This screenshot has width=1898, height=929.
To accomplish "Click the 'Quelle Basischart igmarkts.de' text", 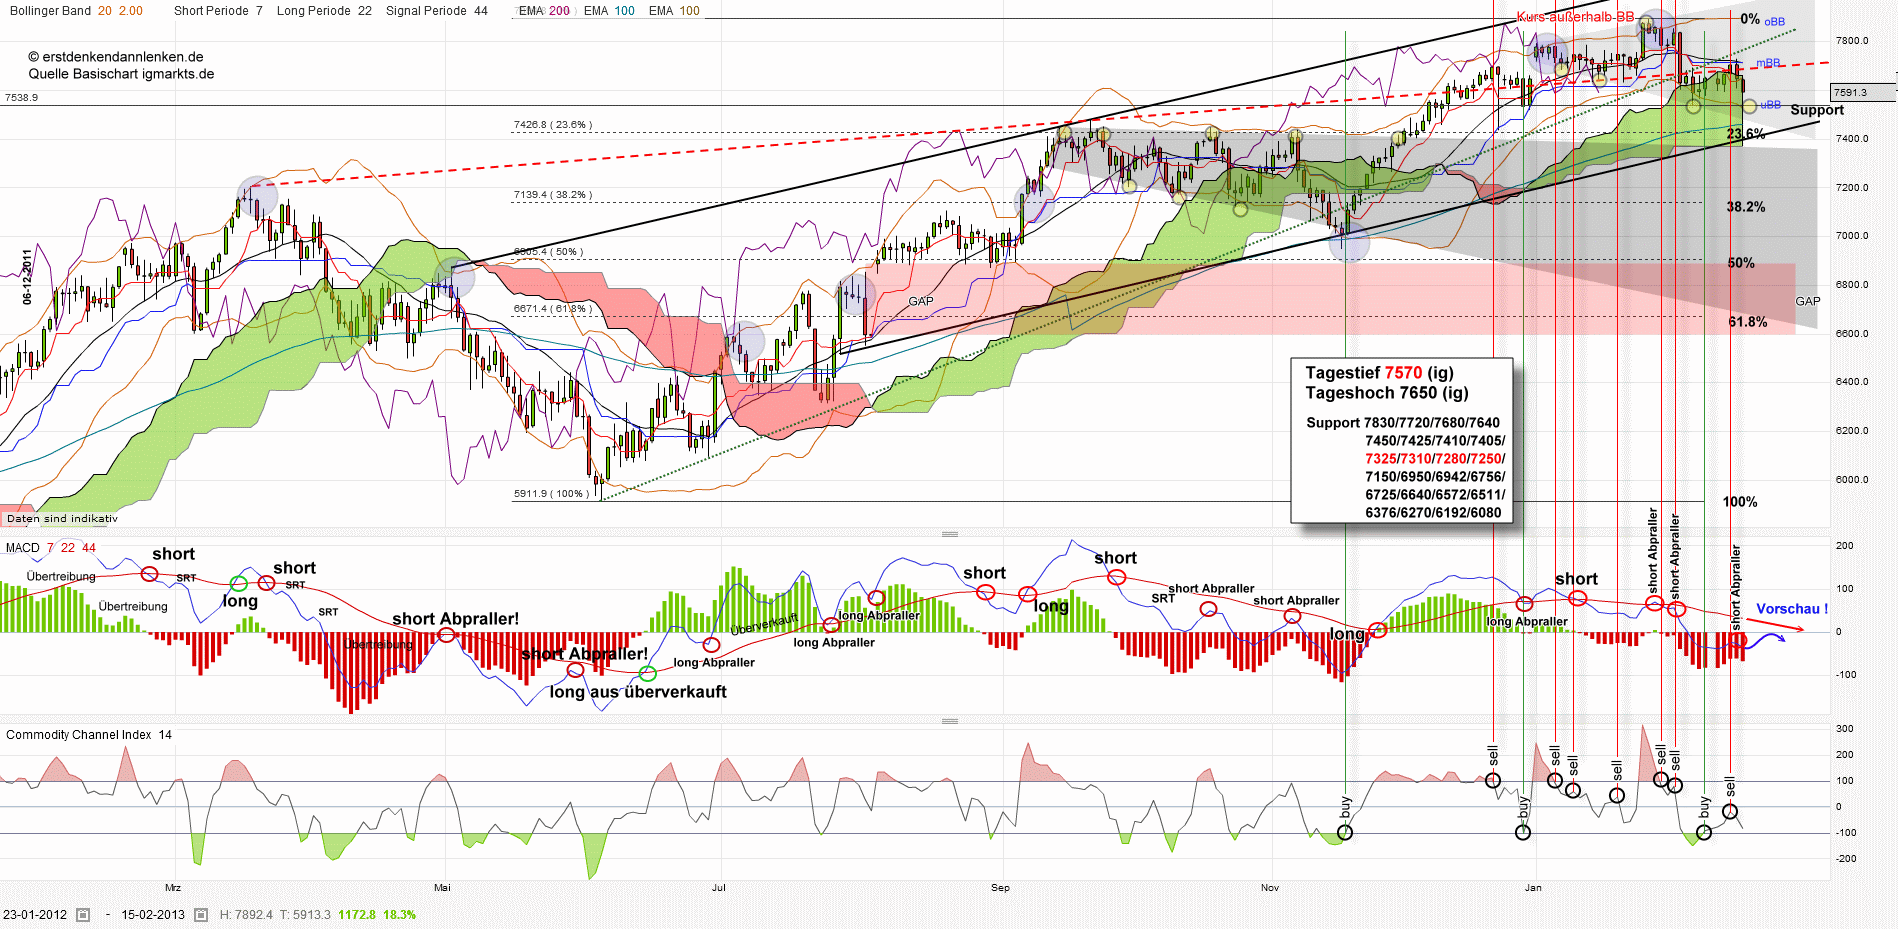I will coord(121,74).
